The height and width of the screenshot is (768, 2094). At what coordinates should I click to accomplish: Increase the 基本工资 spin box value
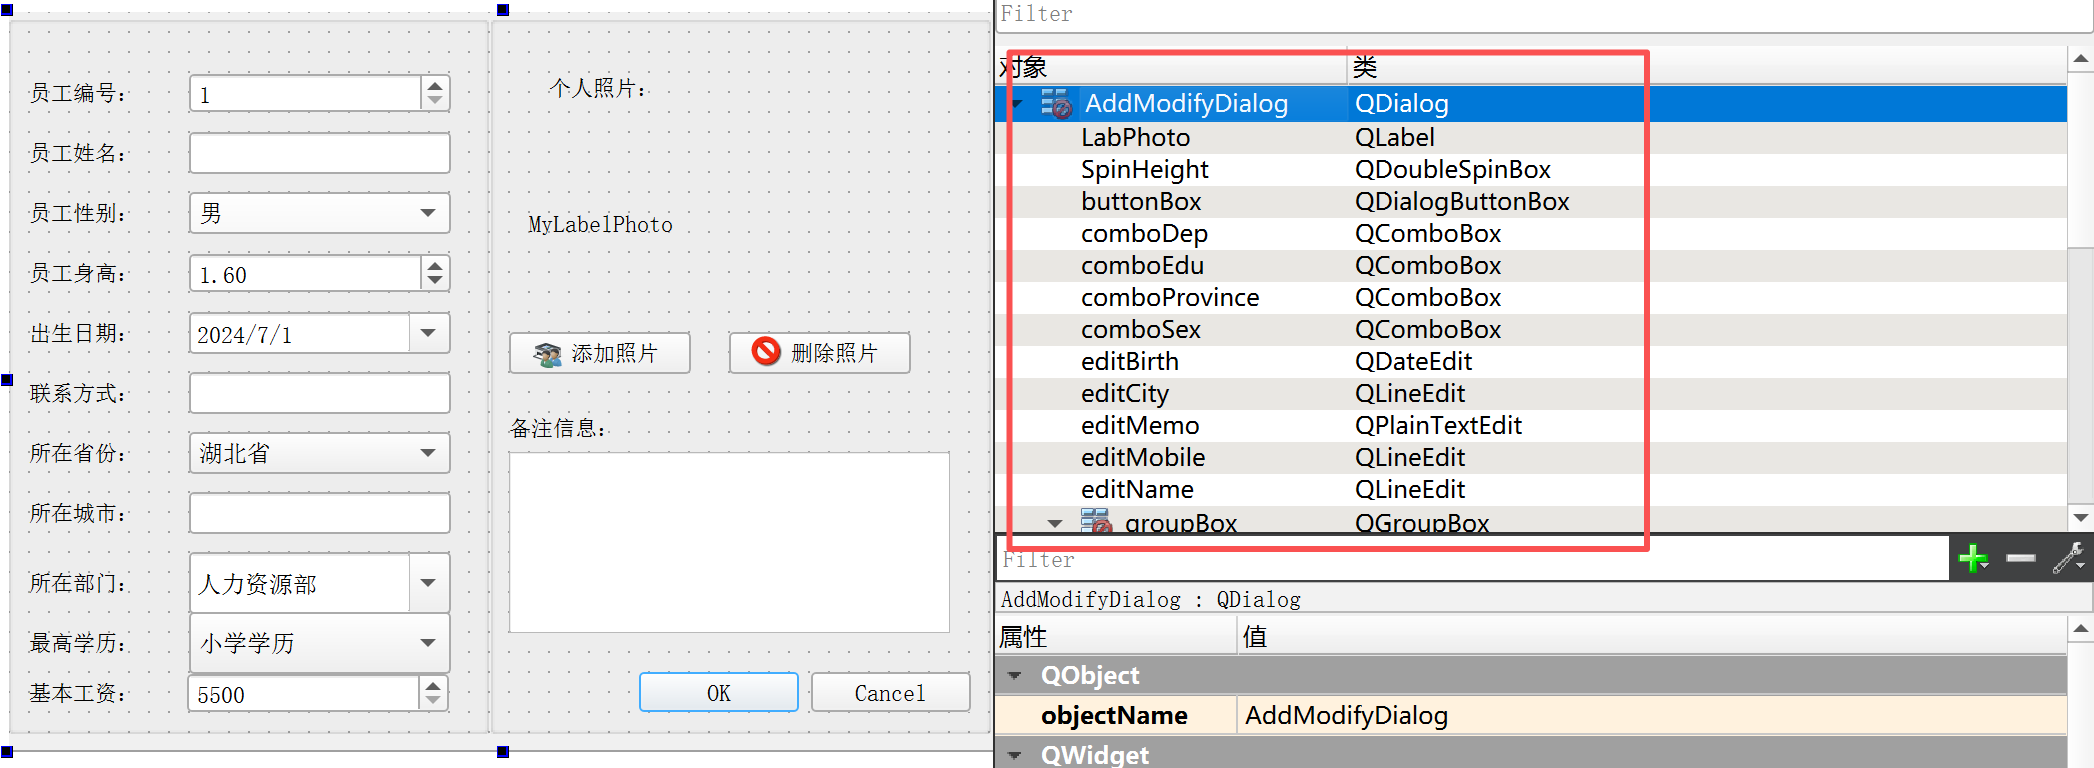coord(433,686)
